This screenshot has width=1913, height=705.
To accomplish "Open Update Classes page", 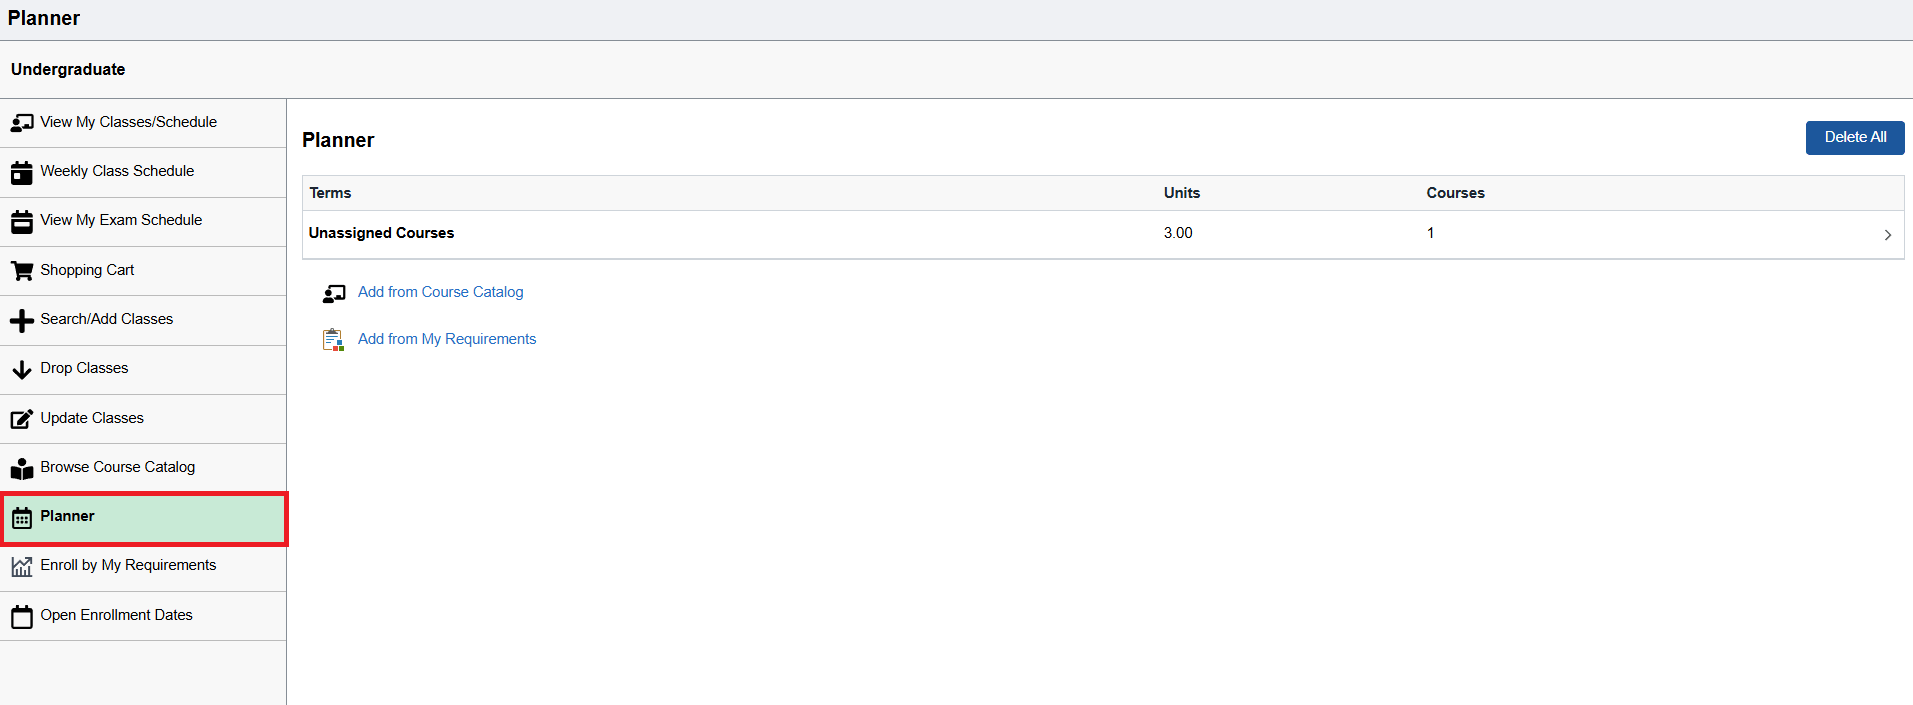I will click(143, 419).
